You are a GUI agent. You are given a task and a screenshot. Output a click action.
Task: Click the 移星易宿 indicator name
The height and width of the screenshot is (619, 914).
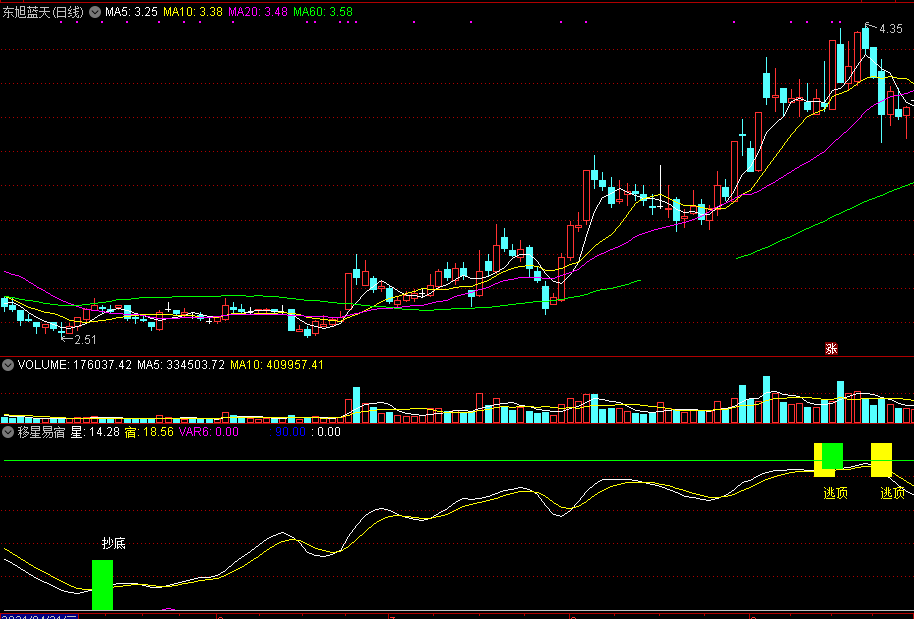tap(41, 432)
